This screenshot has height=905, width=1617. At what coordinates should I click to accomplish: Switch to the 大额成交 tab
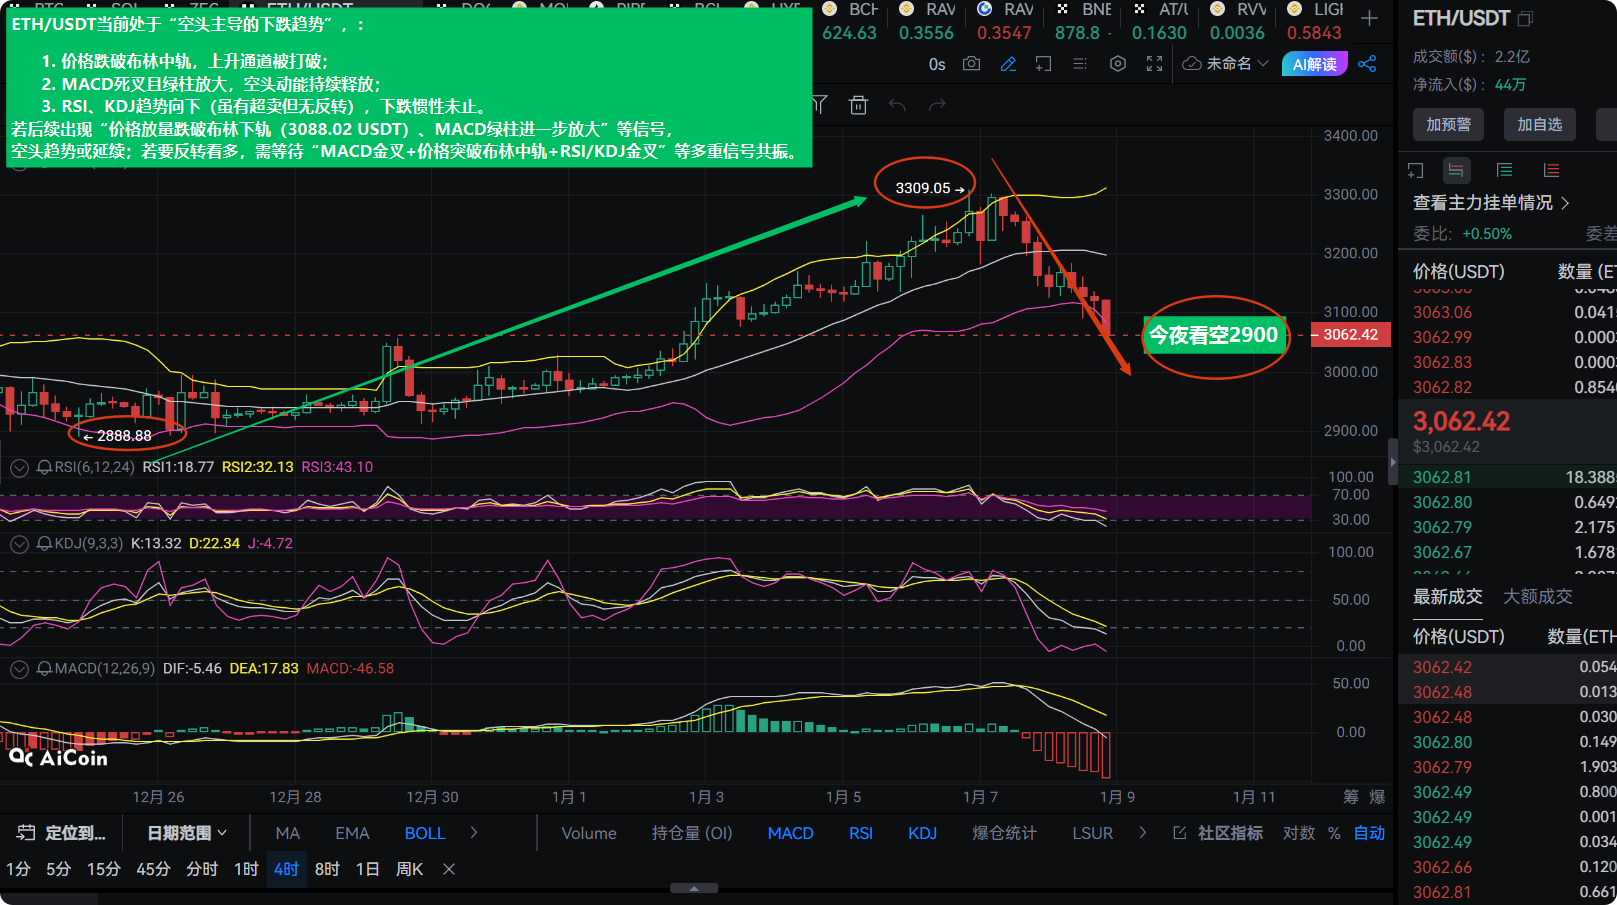tap(1538, 596)
